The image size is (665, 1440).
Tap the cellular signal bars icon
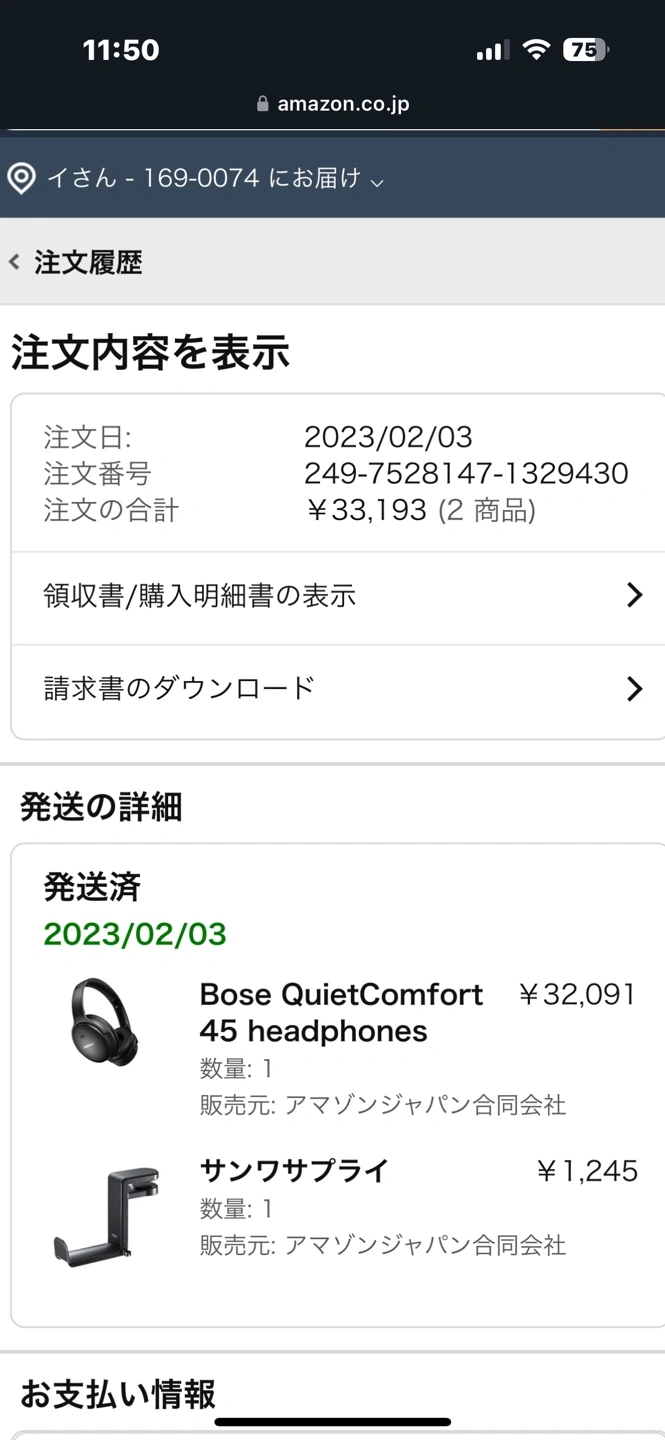(x=492, y=50)
